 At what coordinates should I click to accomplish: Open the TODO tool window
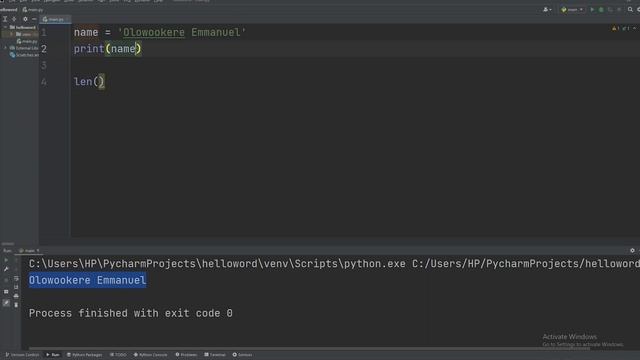118,355
